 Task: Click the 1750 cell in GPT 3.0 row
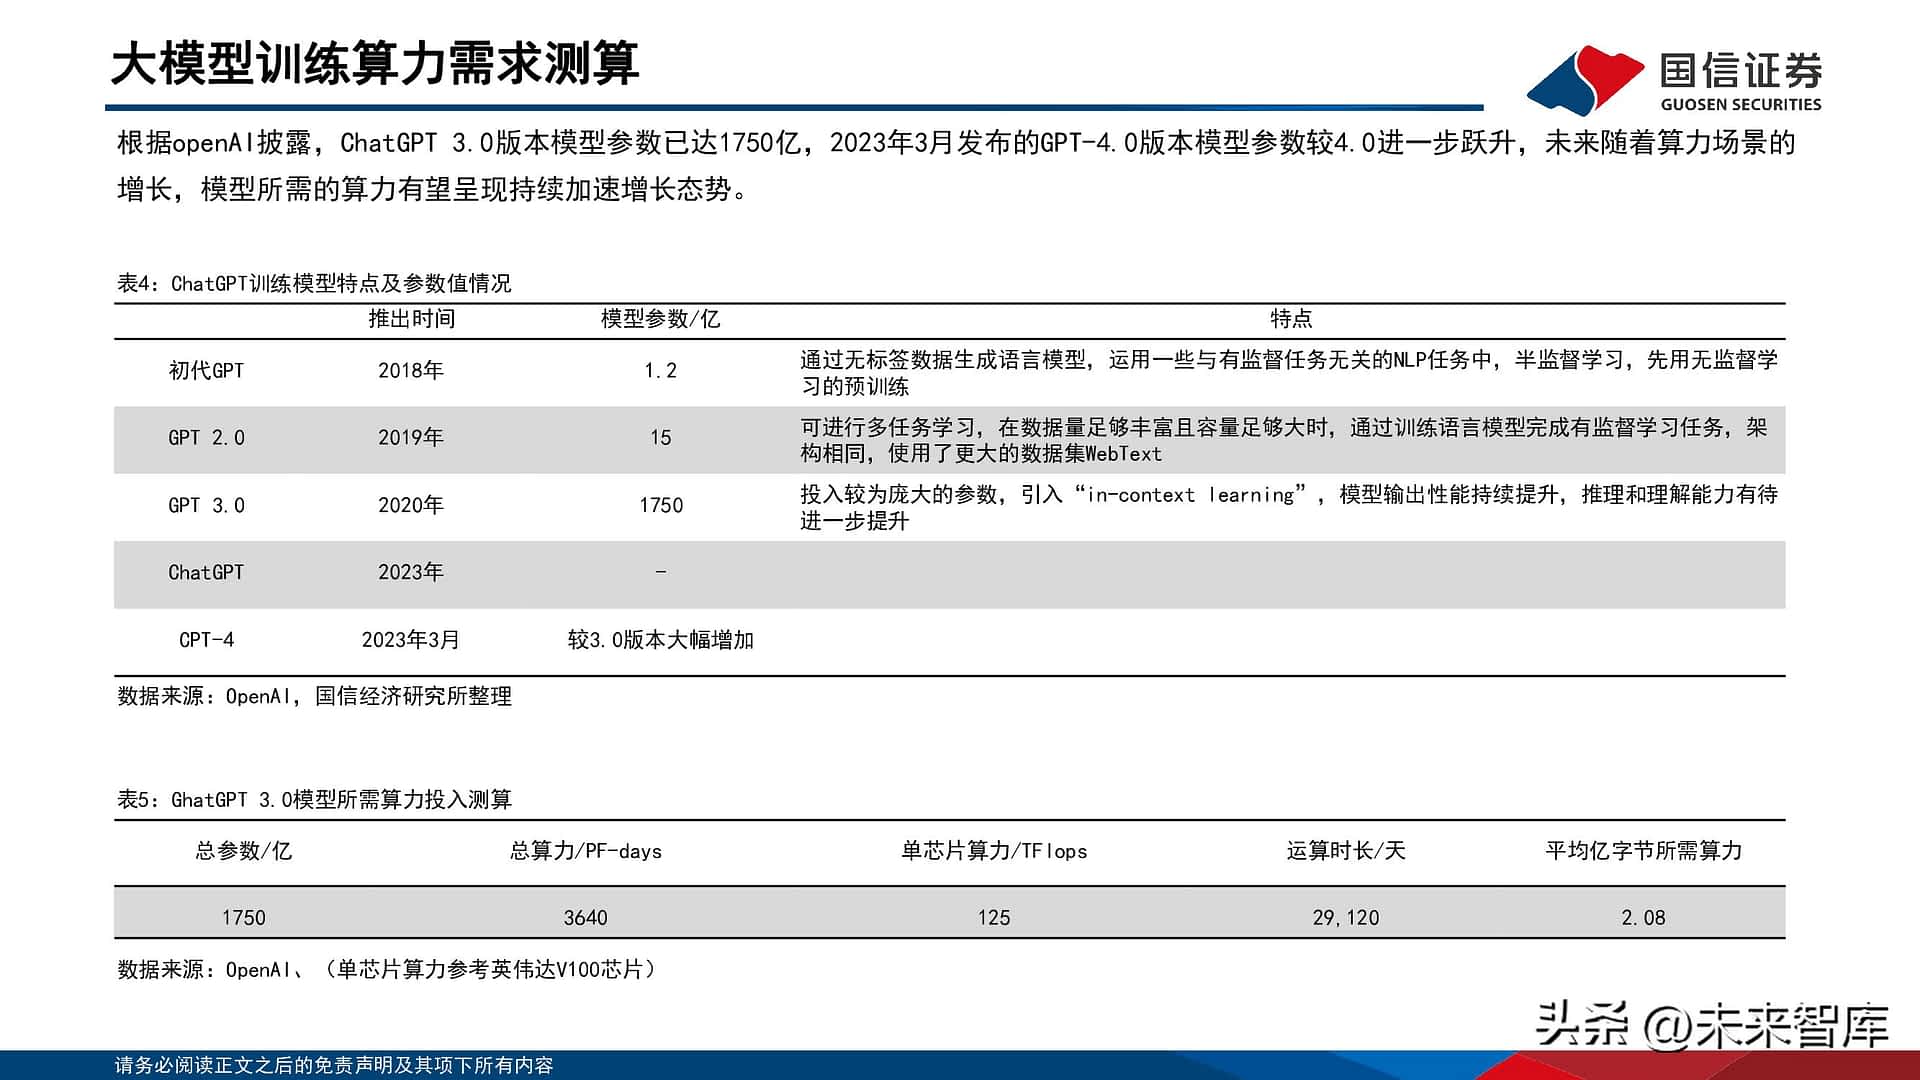[661, 505]
